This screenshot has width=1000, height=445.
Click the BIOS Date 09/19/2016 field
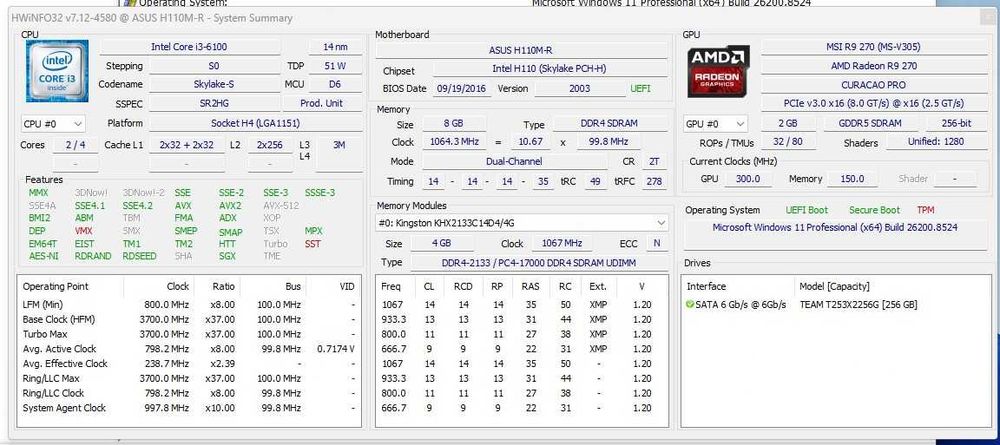[x=462, y=89]
